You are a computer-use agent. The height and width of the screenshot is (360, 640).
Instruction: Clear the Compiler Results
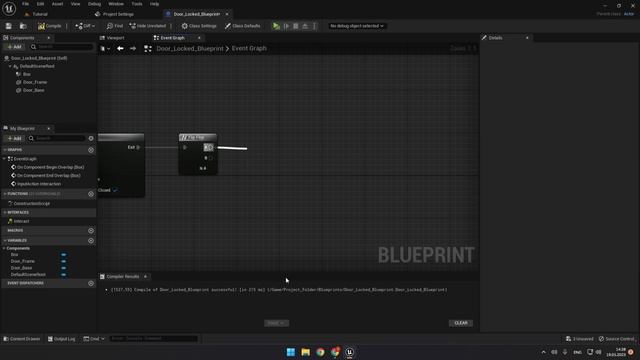click(x=461, y=323)
